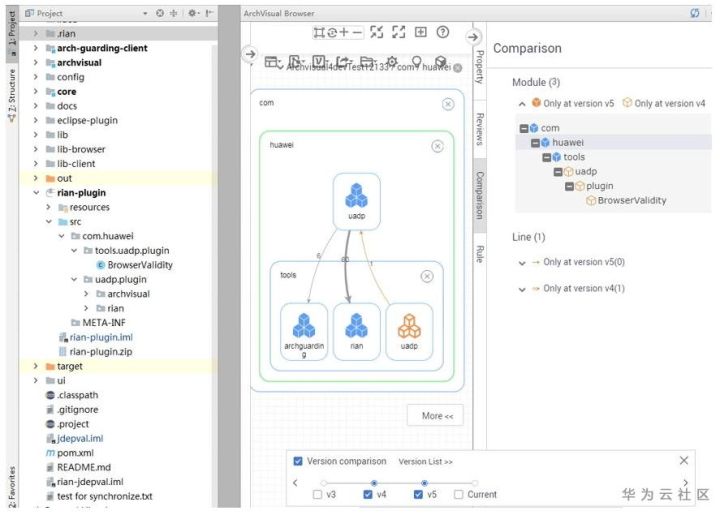The height and width of the screenshot is (515, 720).
Task: Click the rian module node icon
Action: click(x=356, y=325)
